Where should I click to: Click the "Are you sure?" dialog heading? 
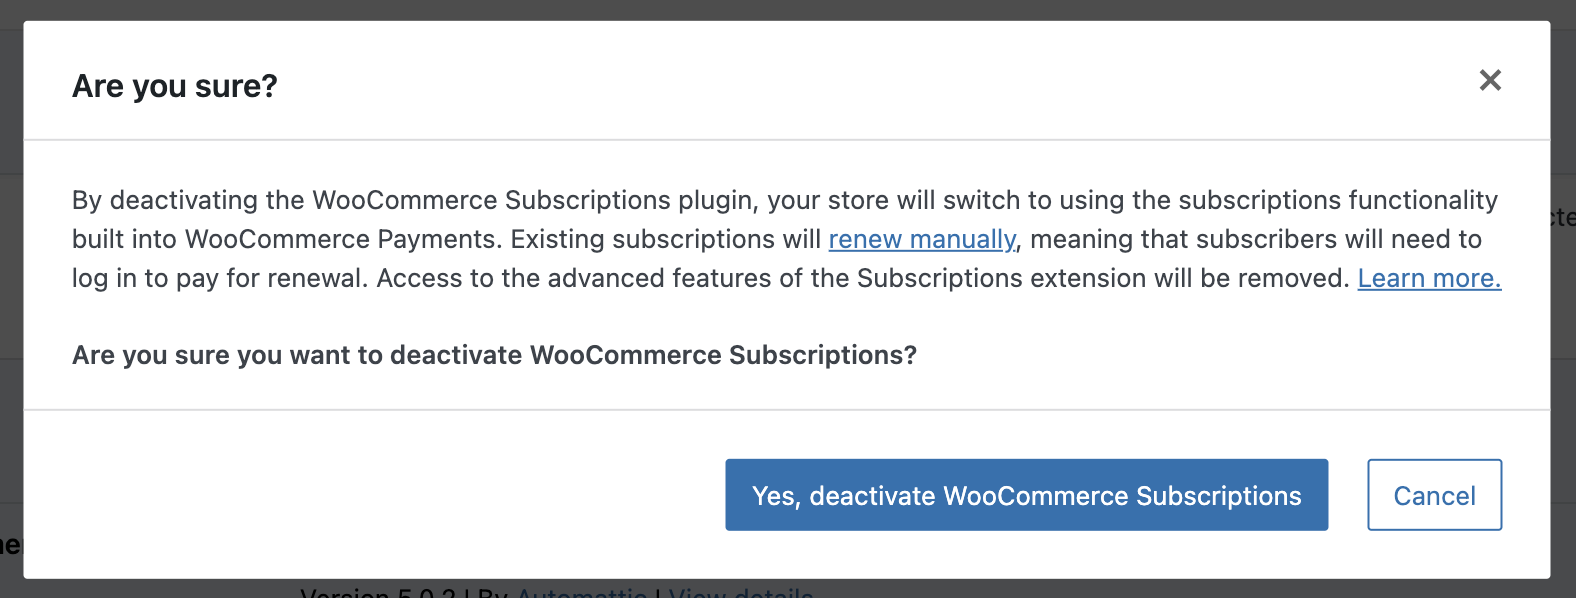[175, 87]
